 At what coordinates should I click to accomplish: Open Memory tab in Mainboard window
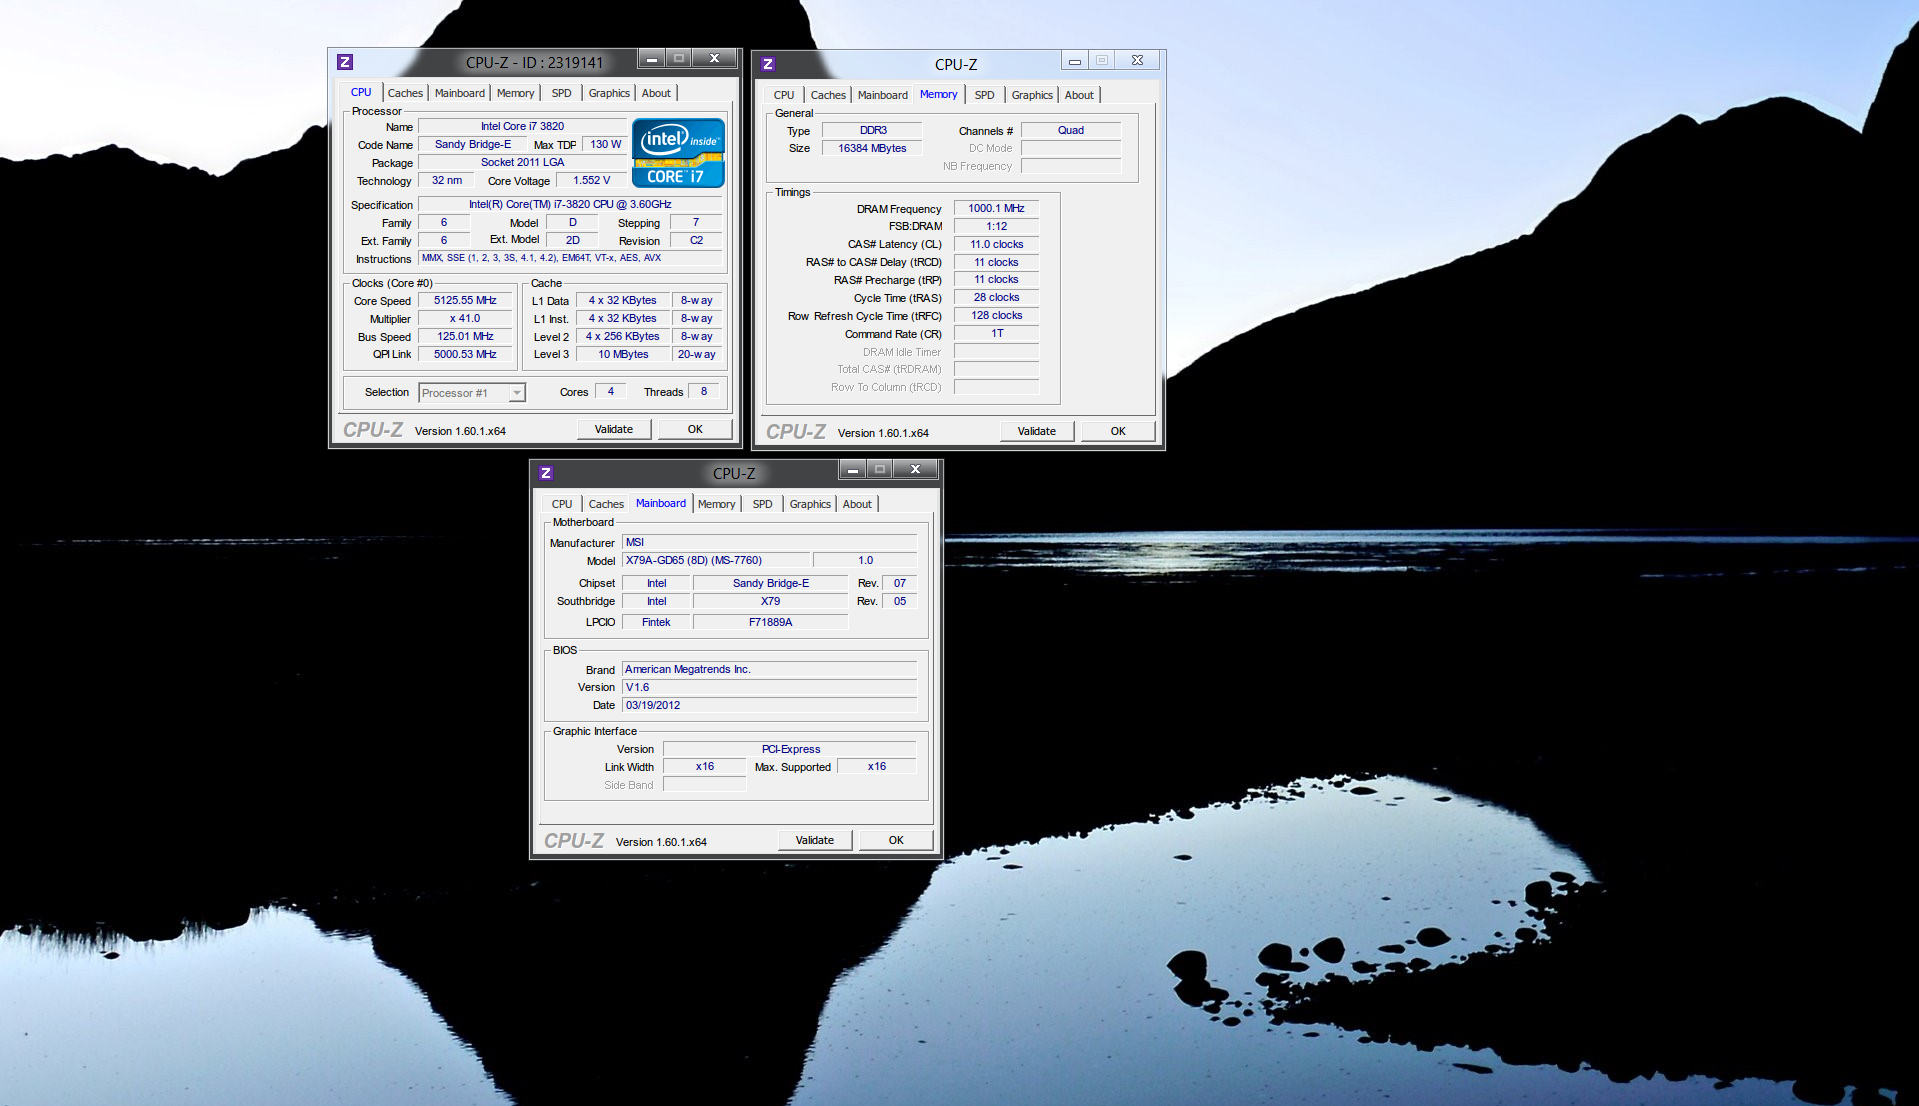(x=716, y=504)
